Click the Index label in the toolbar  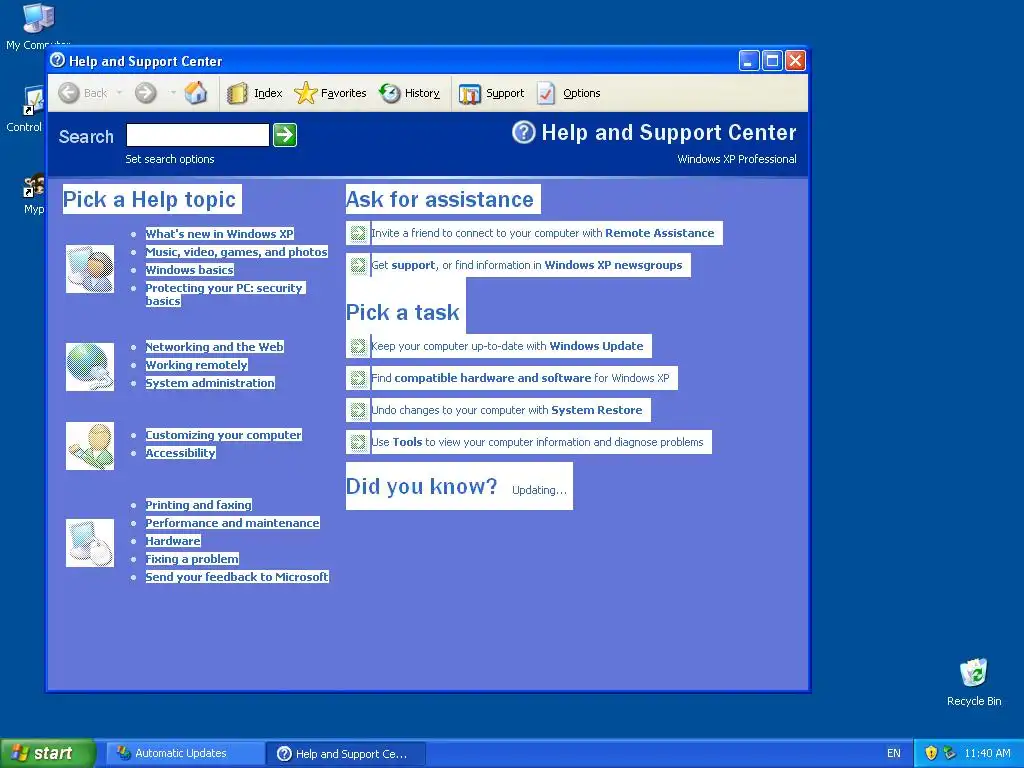[268, 93]
